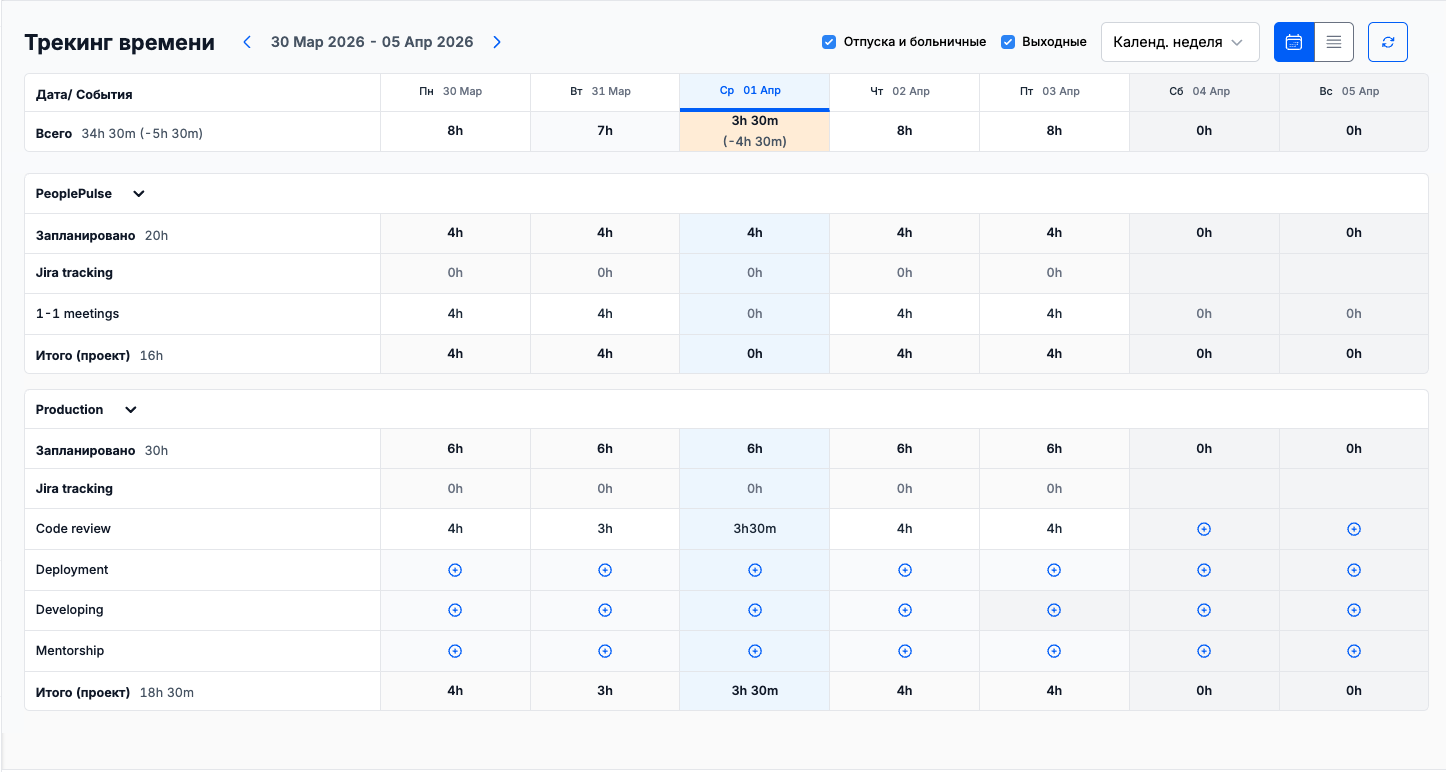Collapse the Production project section
Screen dimensions: 1446x772
(x=130, y=410)
